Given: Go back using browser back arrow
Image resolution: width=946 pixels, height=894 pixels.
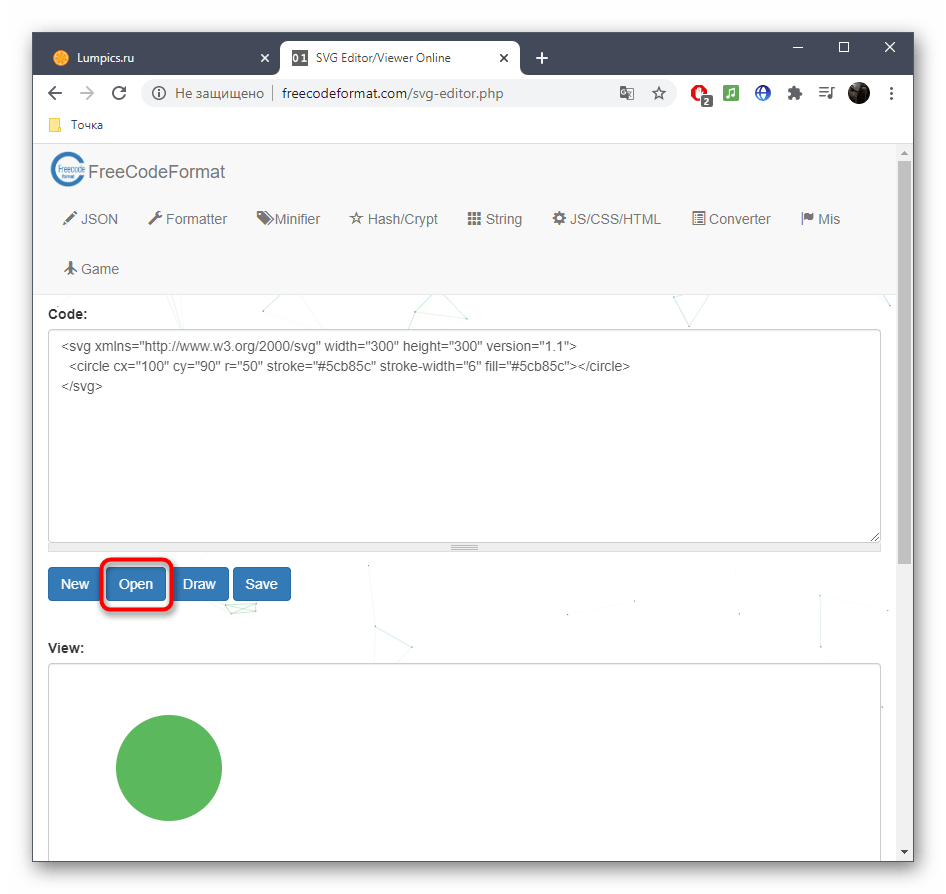Looking at the screenshot, I should coord(55,93).
